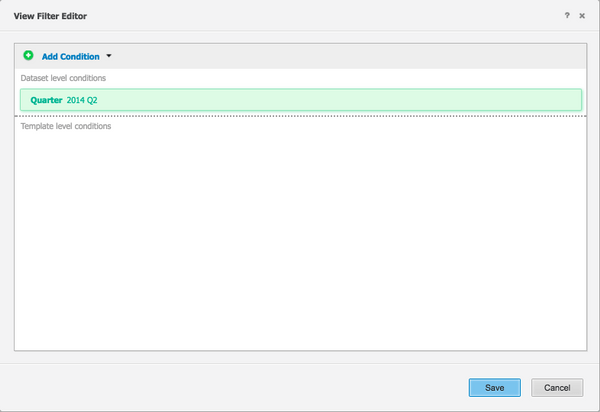Click the Add Condition link
The width and height of the screenshot is (600, 412).
coord(71,57)
